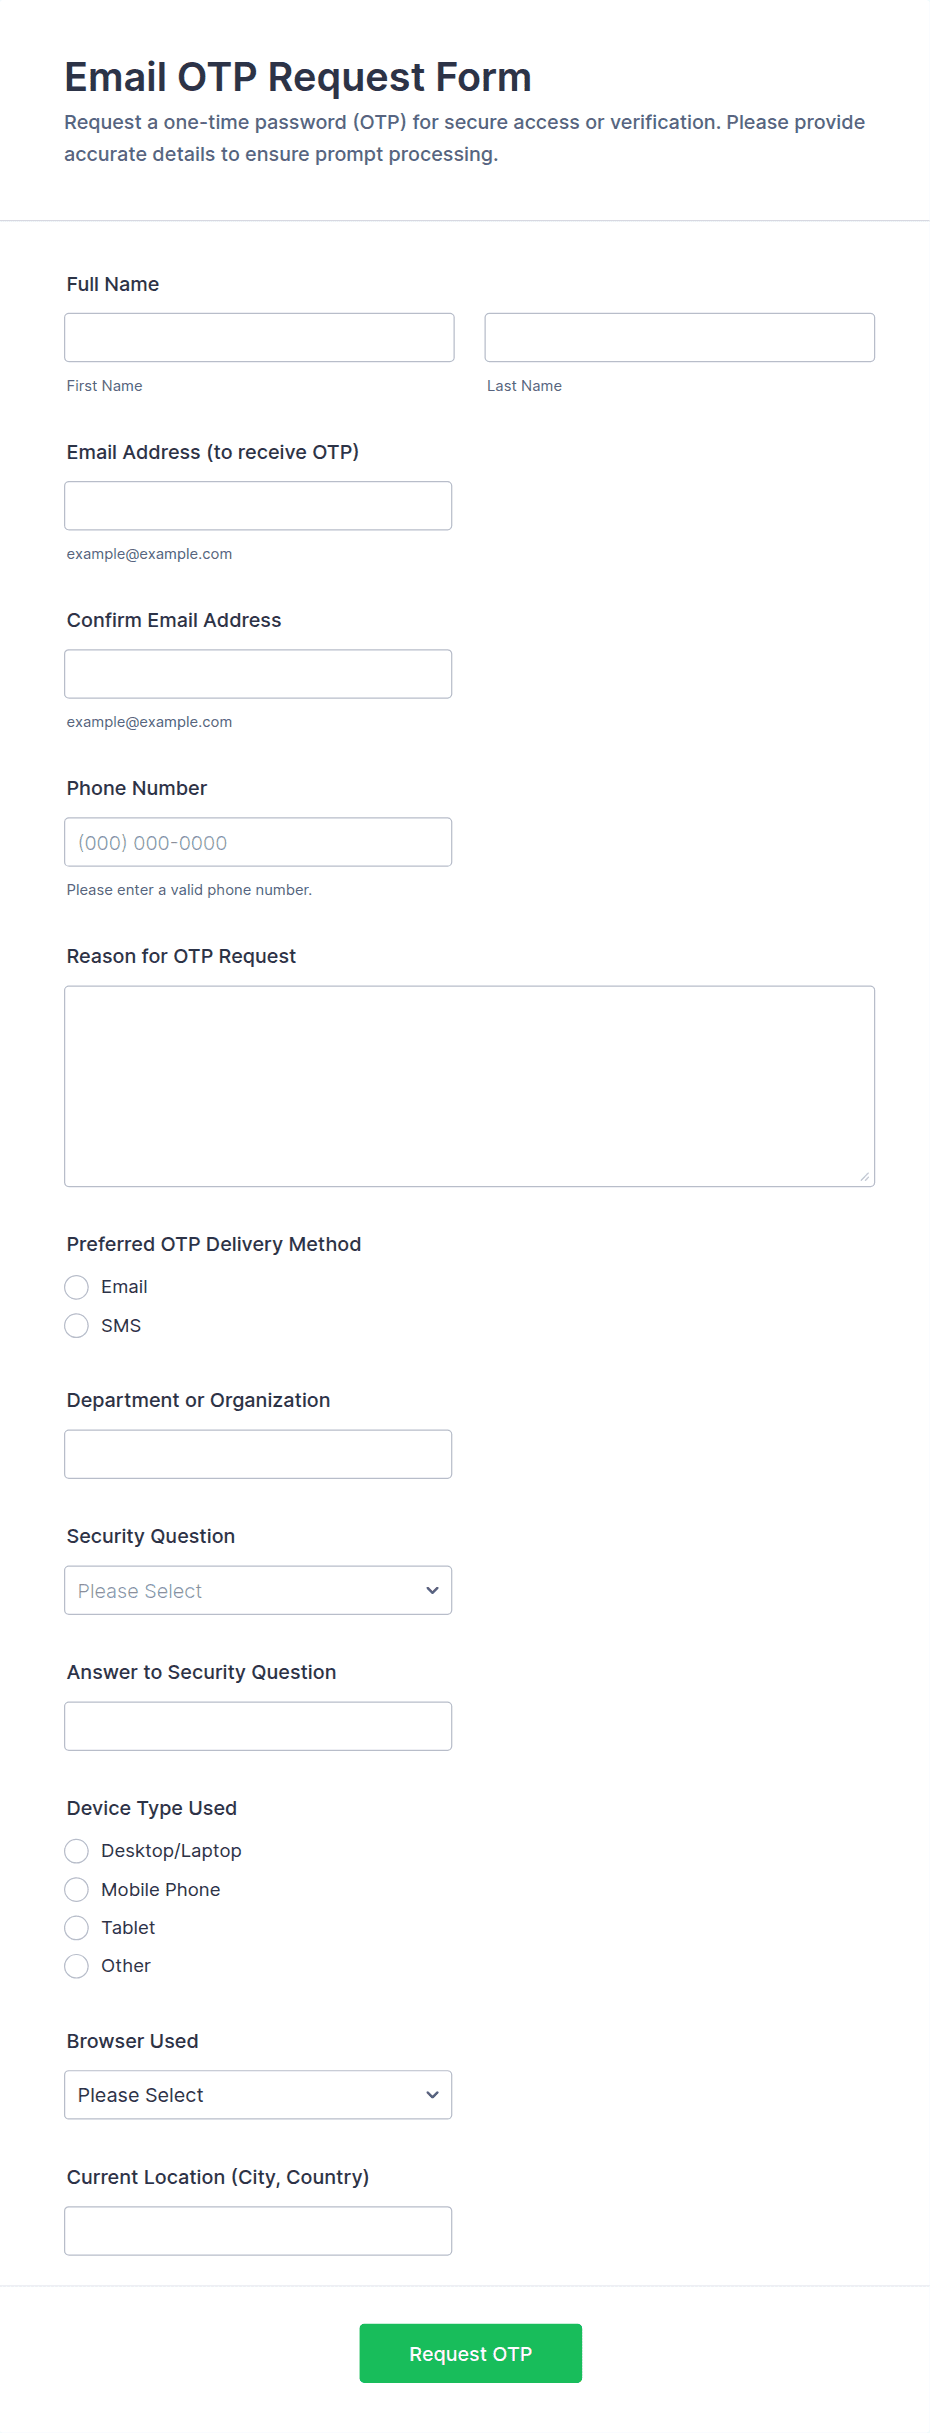
Task: Select Other as device type
Action: [x=77, y=1966]
